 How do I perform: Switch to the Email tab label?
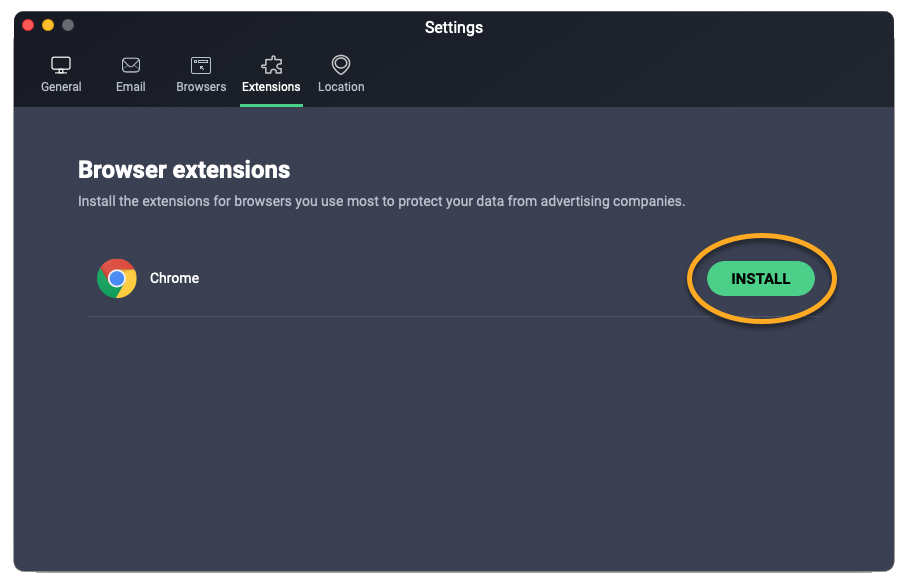click(131, 87)
